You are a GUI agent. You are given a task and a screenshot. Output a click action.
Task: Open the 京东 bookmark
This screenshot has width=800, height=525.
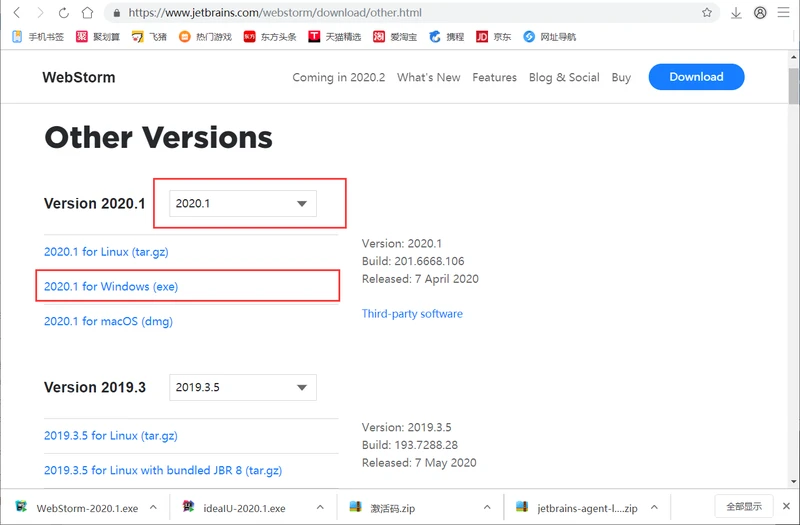[x=493, y=37]
